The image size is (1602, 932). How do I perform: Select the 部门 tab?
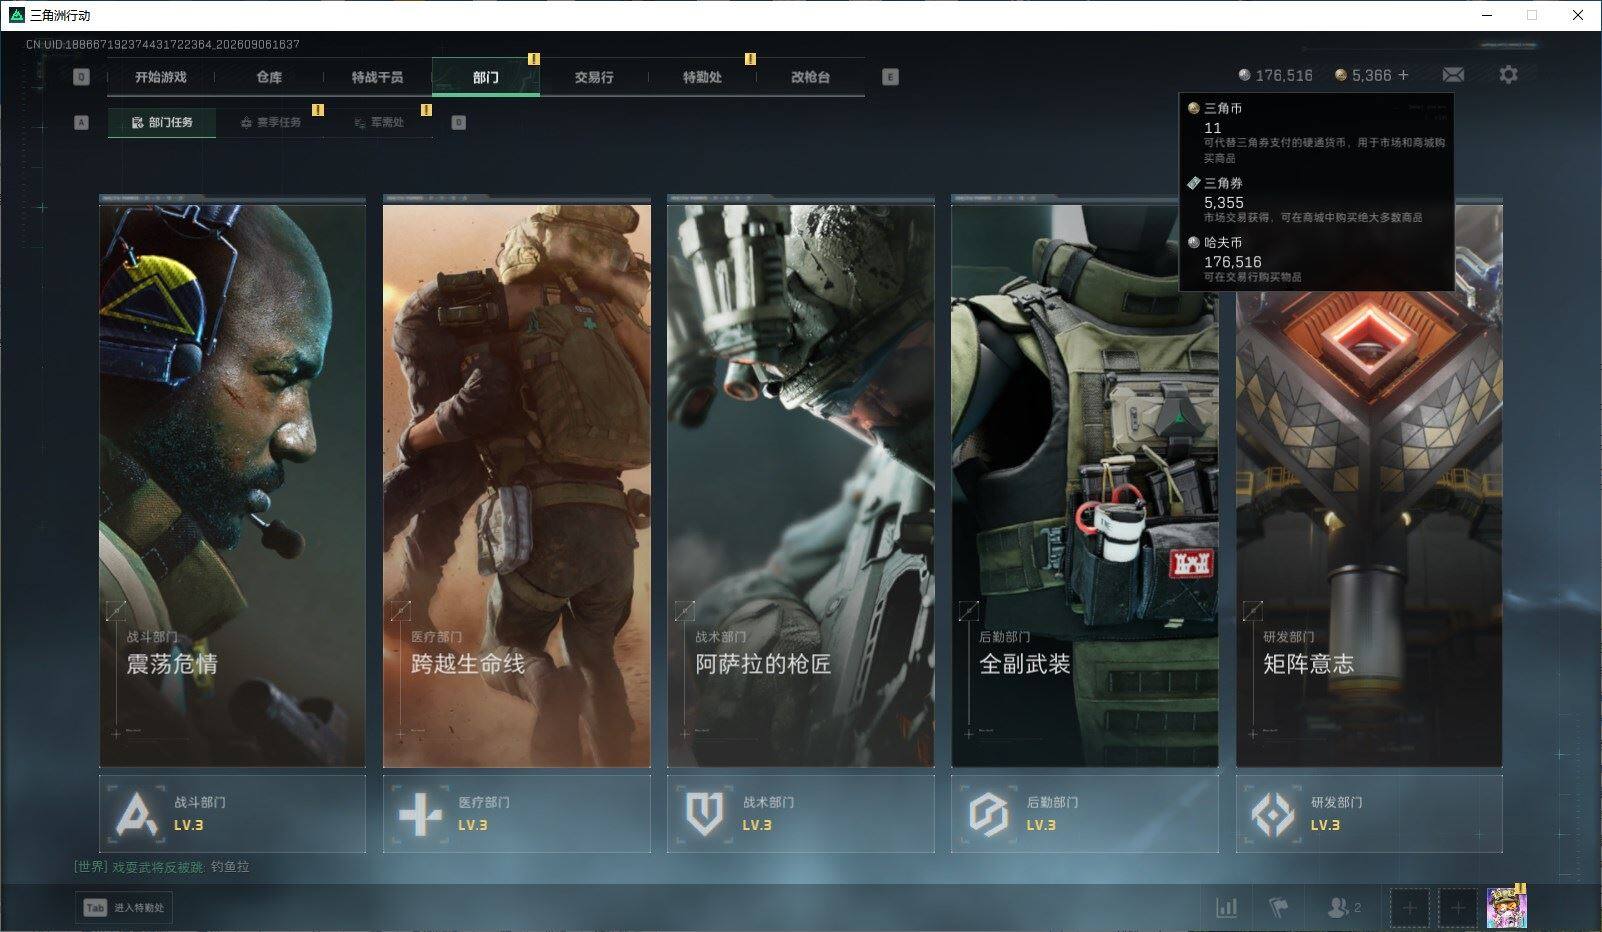(x=486, y=77)
